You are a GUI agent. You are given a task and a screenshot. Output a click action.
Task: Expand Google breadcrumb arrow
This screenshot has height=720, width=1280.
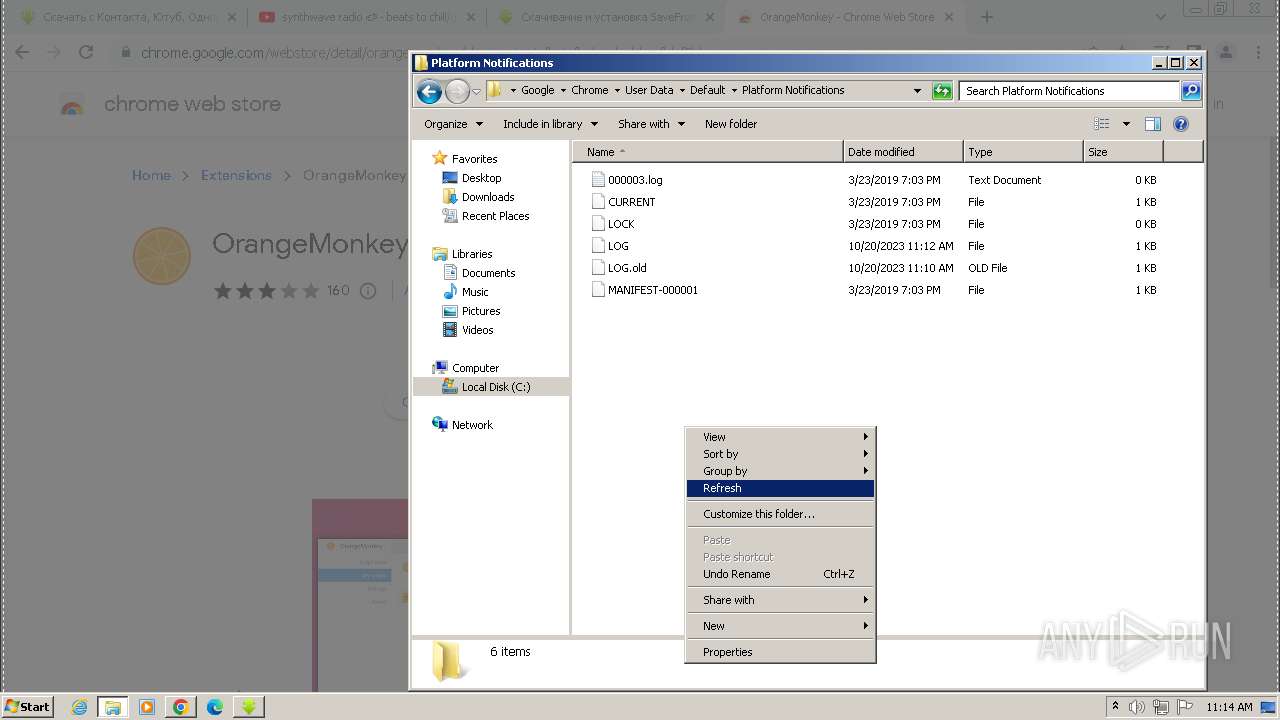(x=561, y=90)
